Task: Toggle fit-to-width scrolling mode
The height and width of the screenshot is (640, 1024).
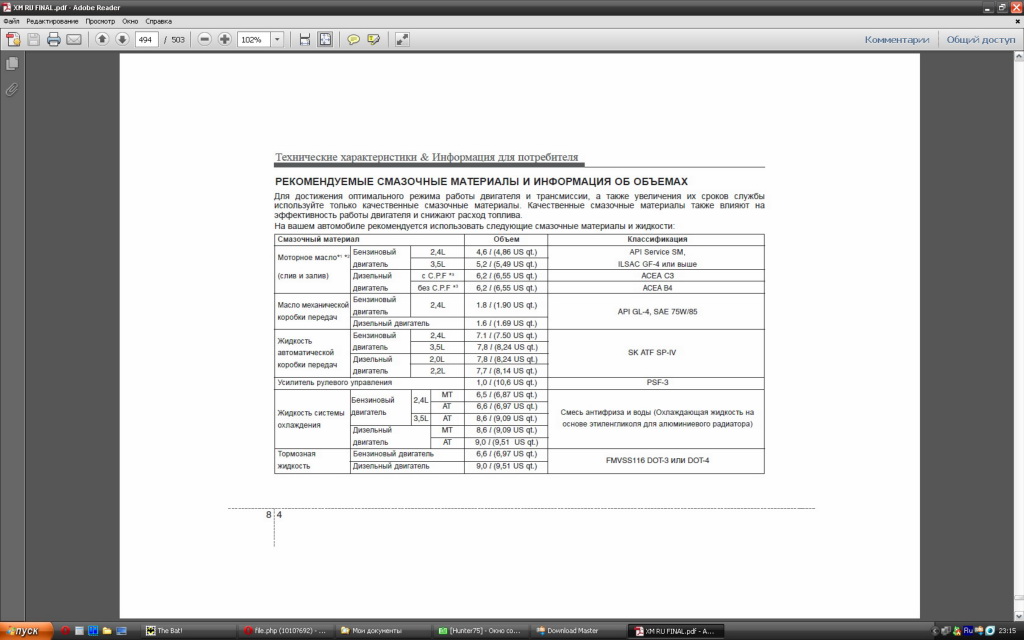Action: coord(305,39)
